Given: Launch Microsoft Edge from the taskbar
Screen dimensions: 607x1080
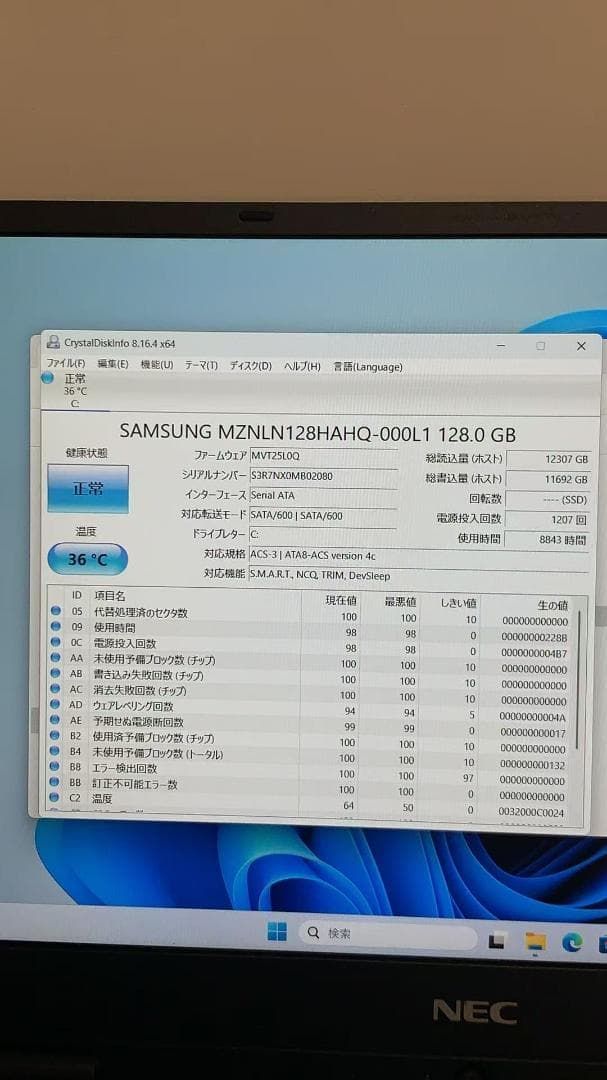Looking at the screenshot, I should pyautogui.click(x=571, y=942).
